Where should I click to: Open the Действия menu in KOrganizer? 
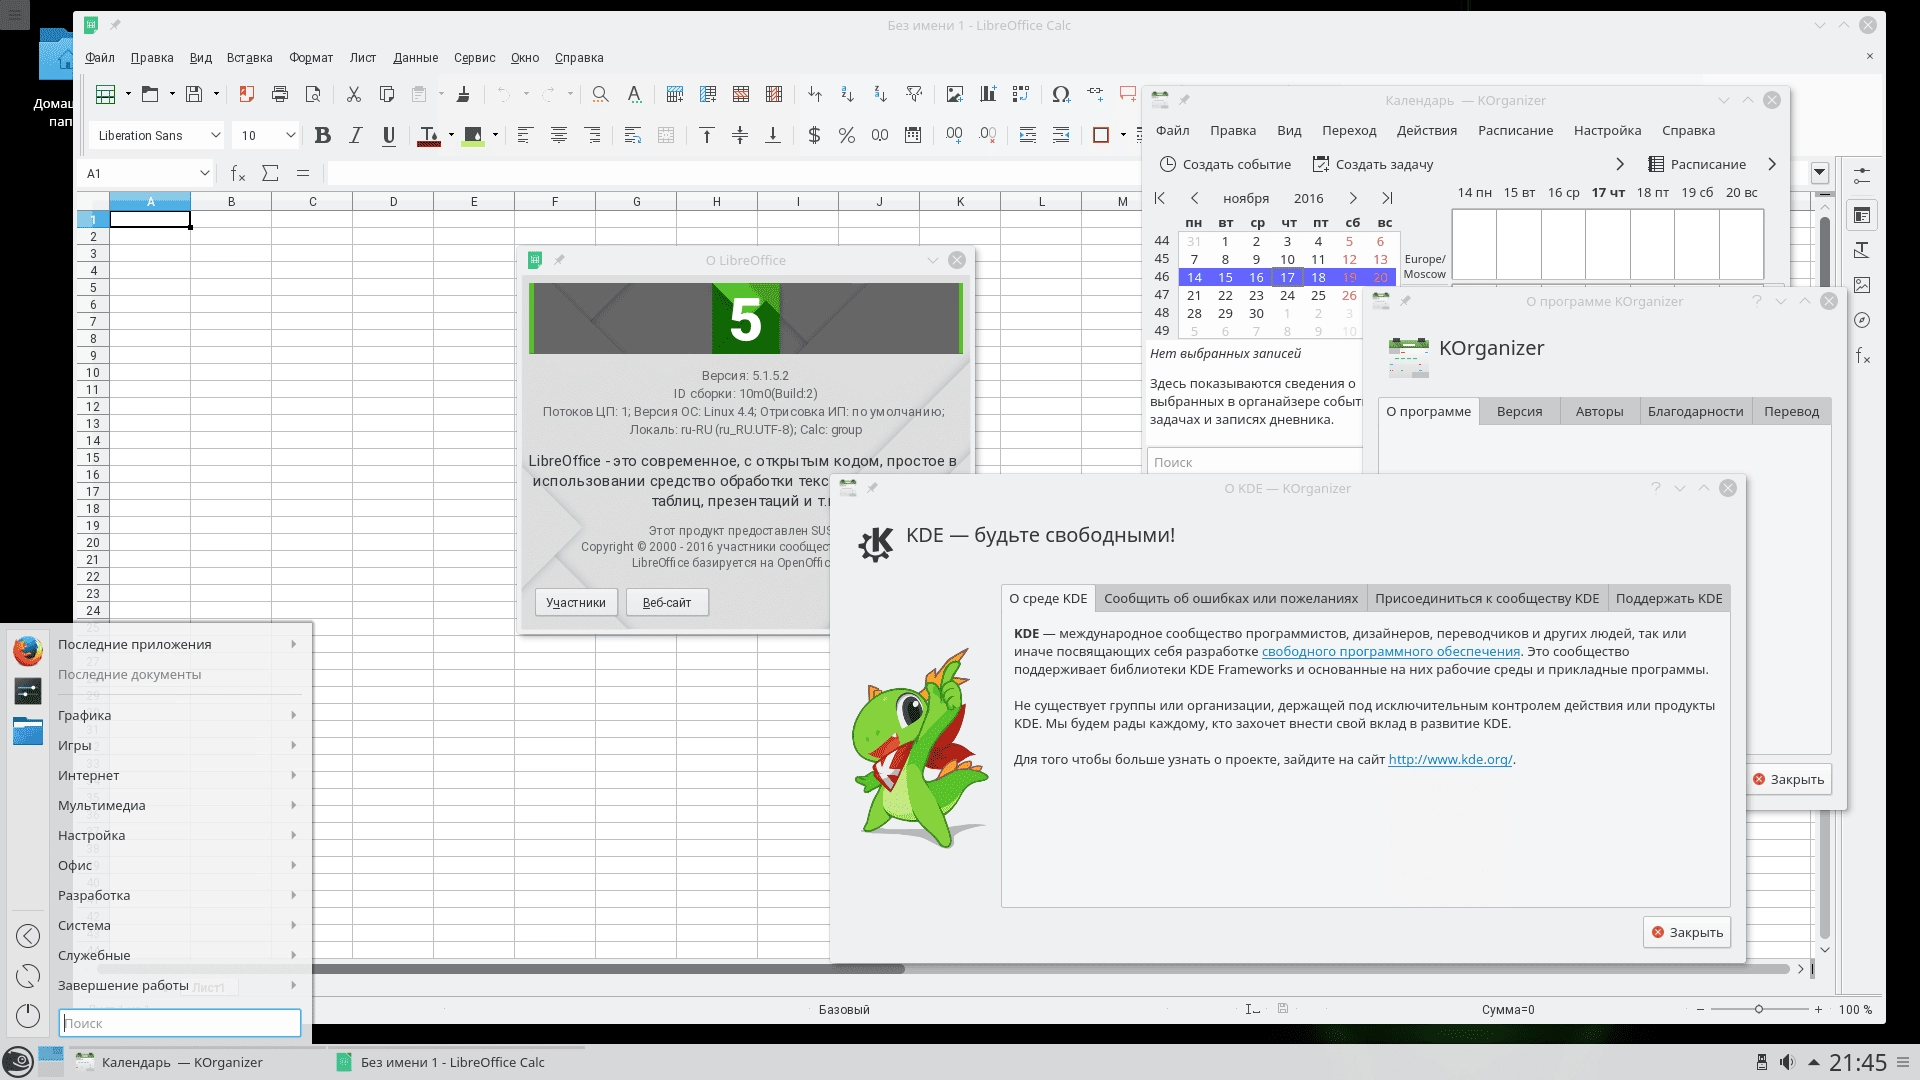point(1427,130)
